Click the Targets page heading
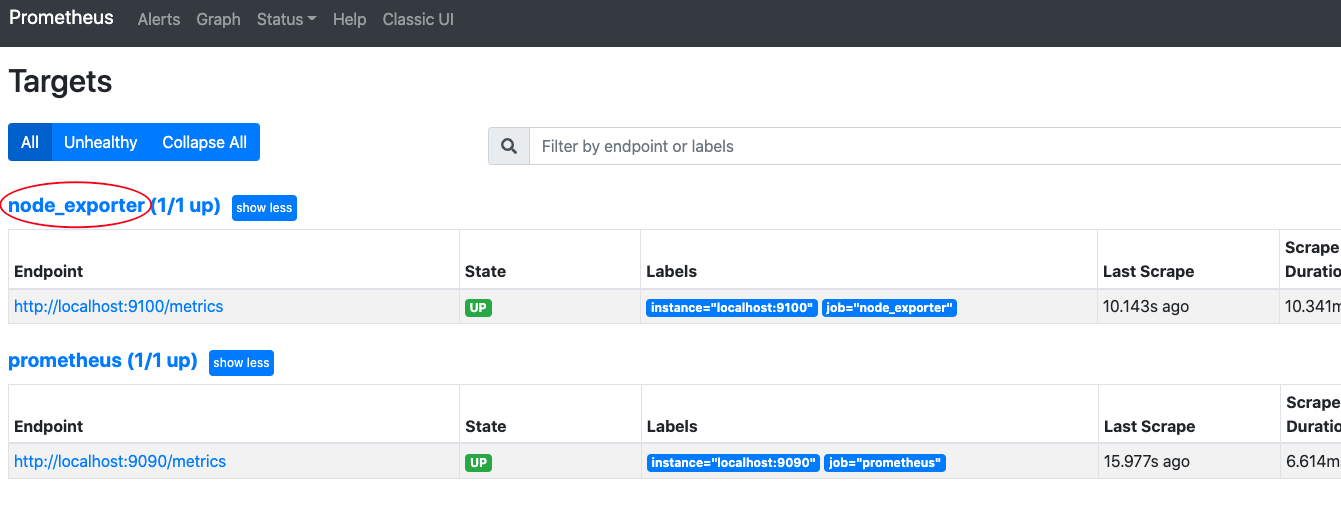Screen dimensions: 1341x530 coord(60,81)
